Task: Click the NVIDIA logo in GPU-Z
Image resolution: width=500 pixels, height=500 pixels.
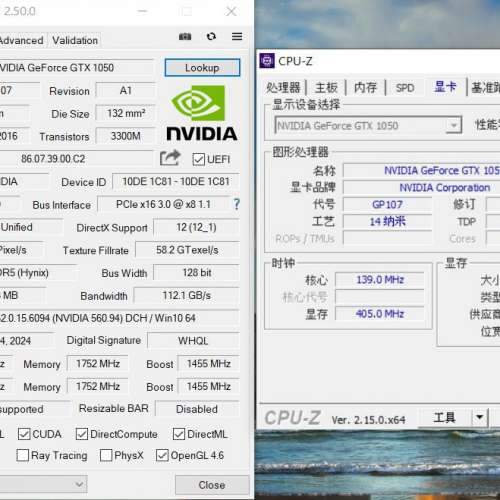Action: (202, 113)
